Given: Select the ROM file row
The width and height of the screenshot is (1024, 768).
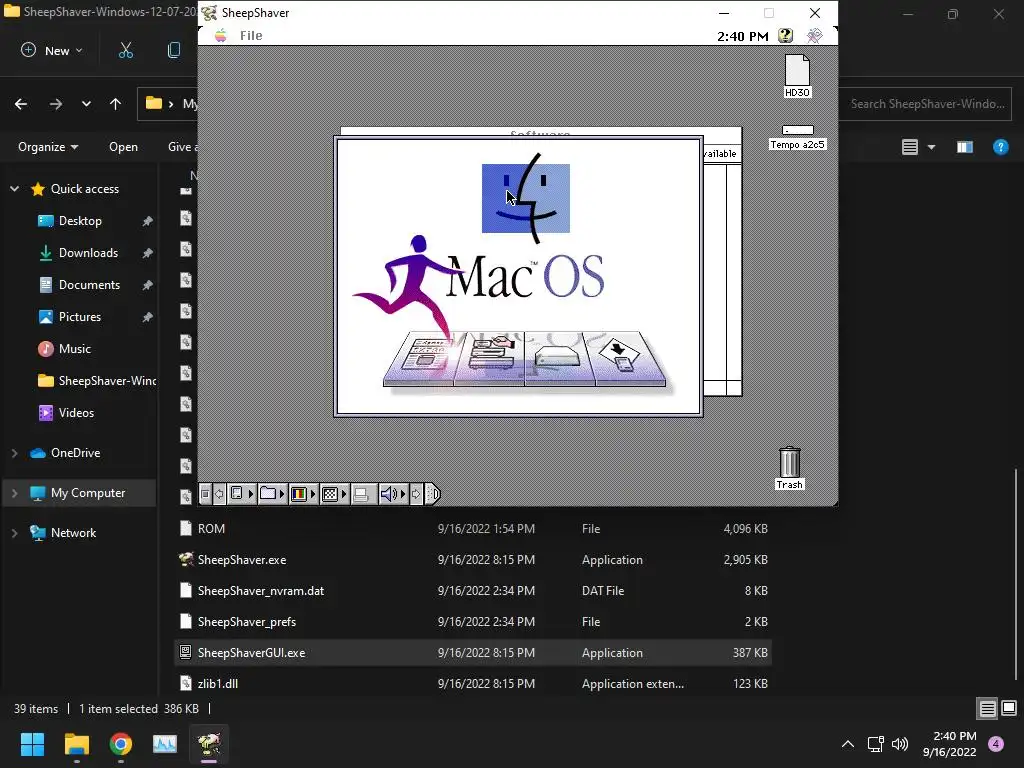Looking at the screenshot, I should 473,528.
